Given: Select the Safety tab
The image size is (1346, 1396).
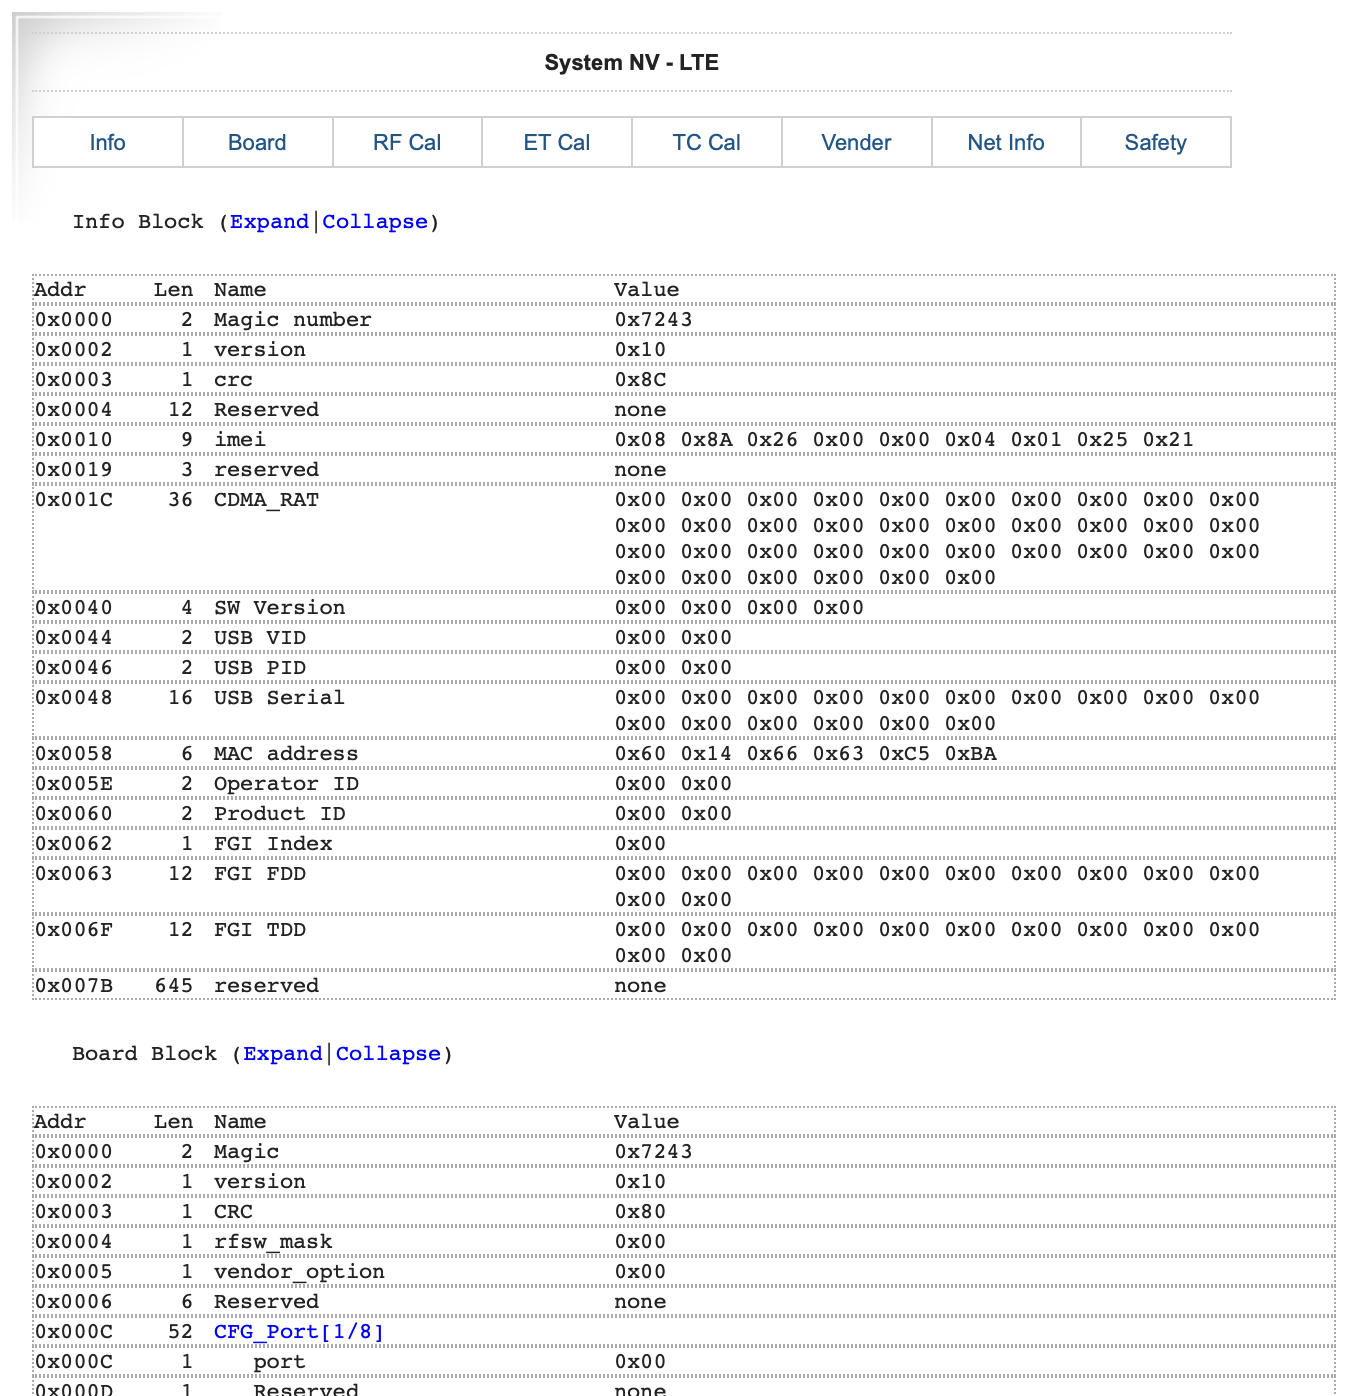Looking at the screenshot, I should (1155, 143).
